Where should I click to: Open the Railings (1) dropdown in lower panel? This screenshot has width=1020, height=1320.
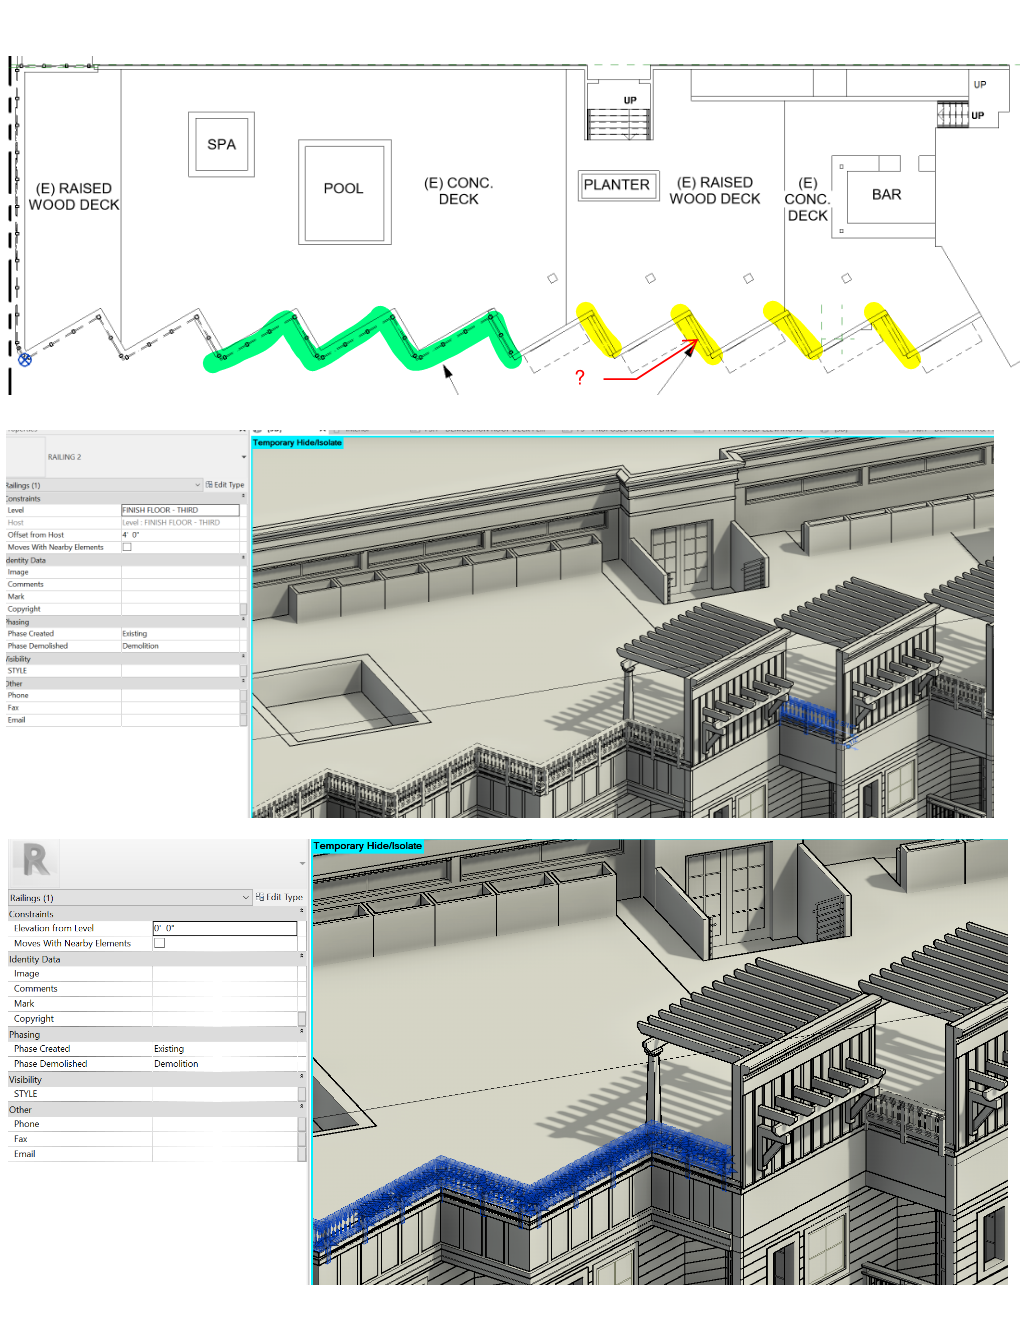point(245,897)
